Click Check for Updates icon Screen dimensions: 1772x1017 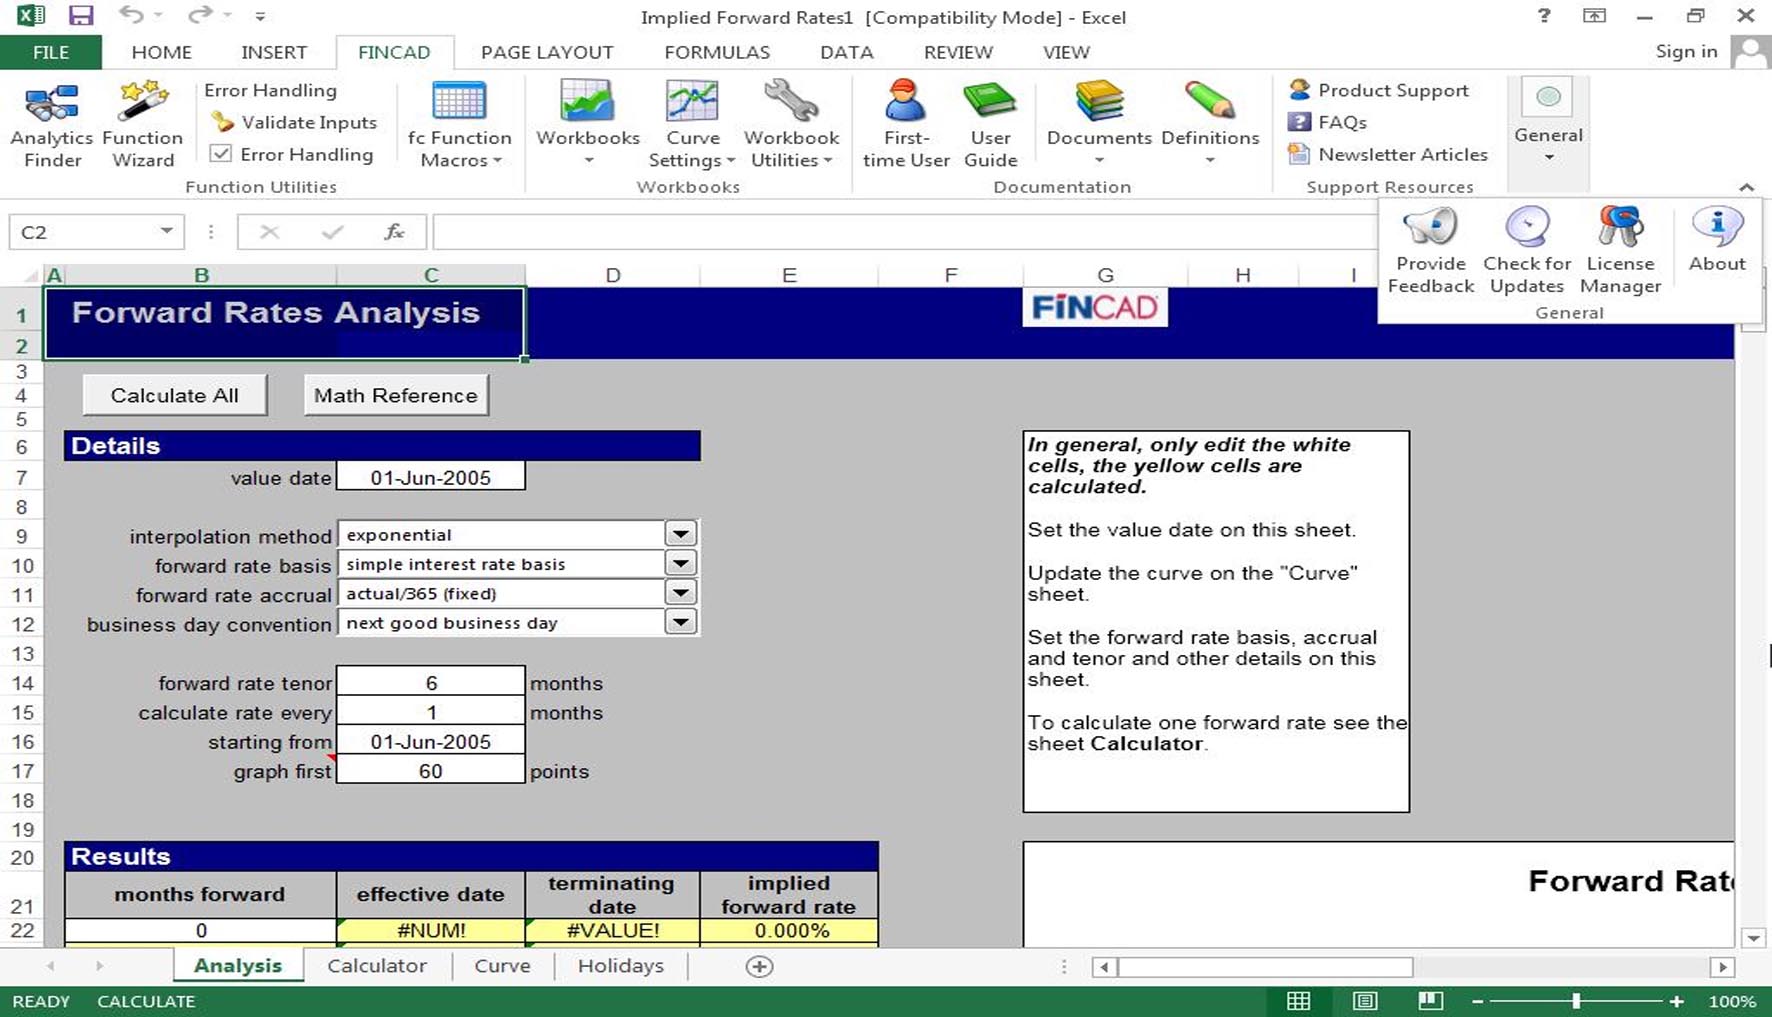1527,250
